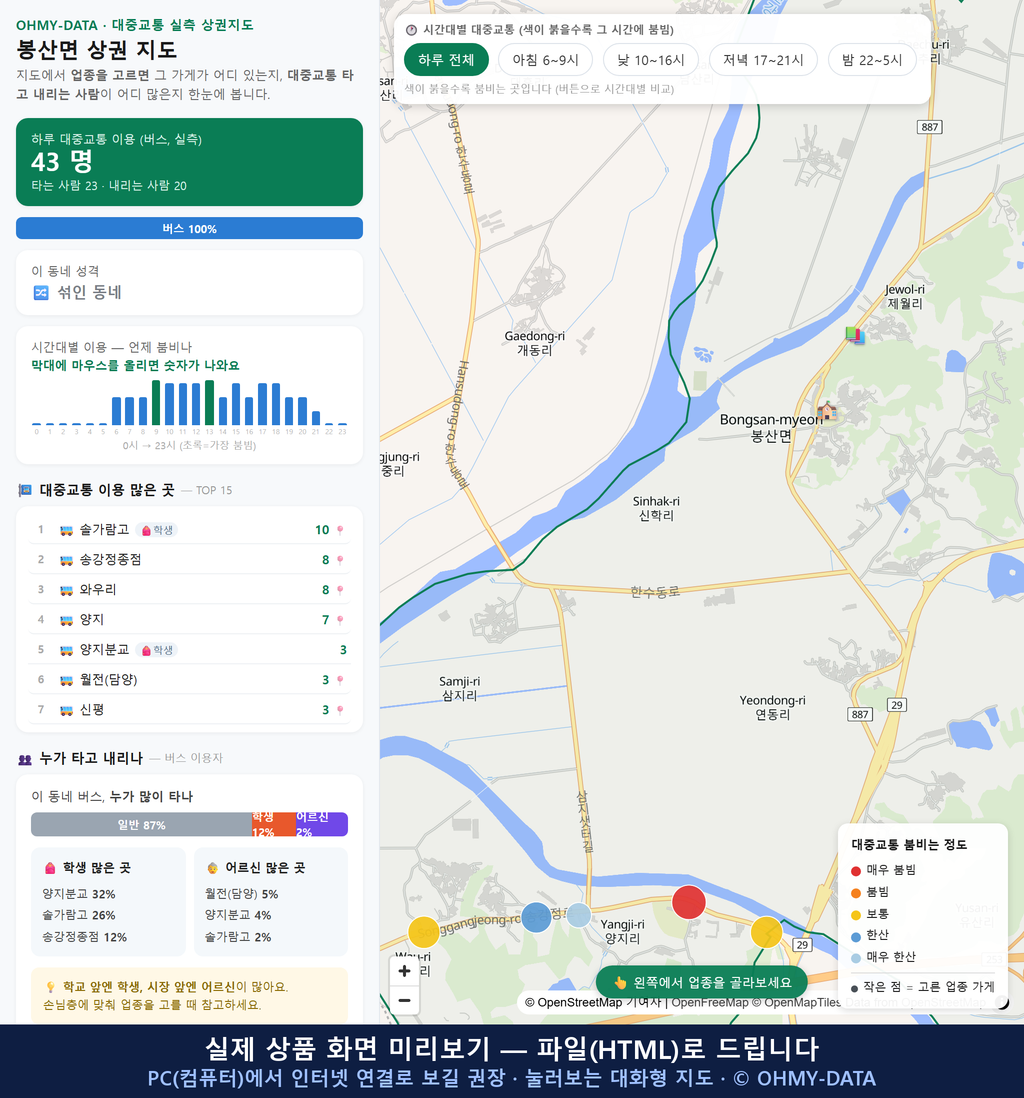The width and height of the screenshot is (1024, 1098).
Task: Click the green peak bar at hour 9
Action: 155,403
